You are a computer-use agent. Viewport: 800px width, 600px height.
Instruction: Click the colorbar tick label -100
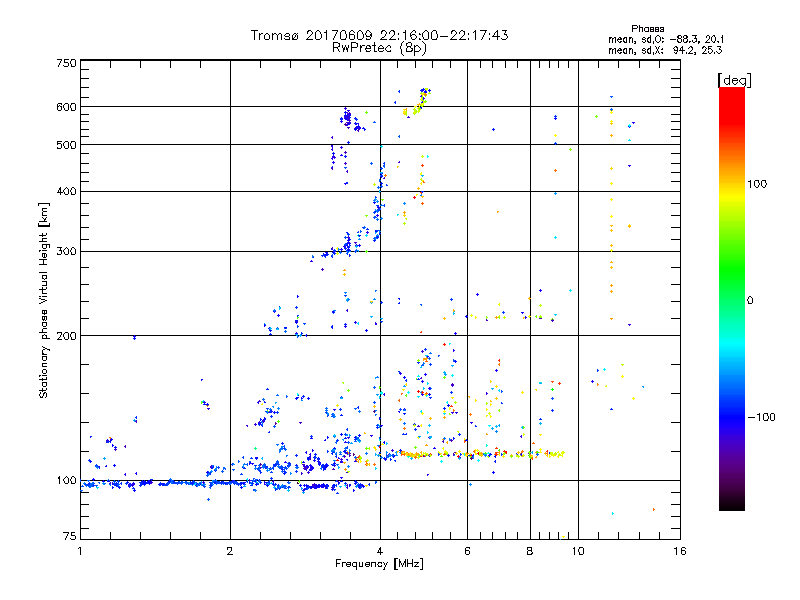761,417
